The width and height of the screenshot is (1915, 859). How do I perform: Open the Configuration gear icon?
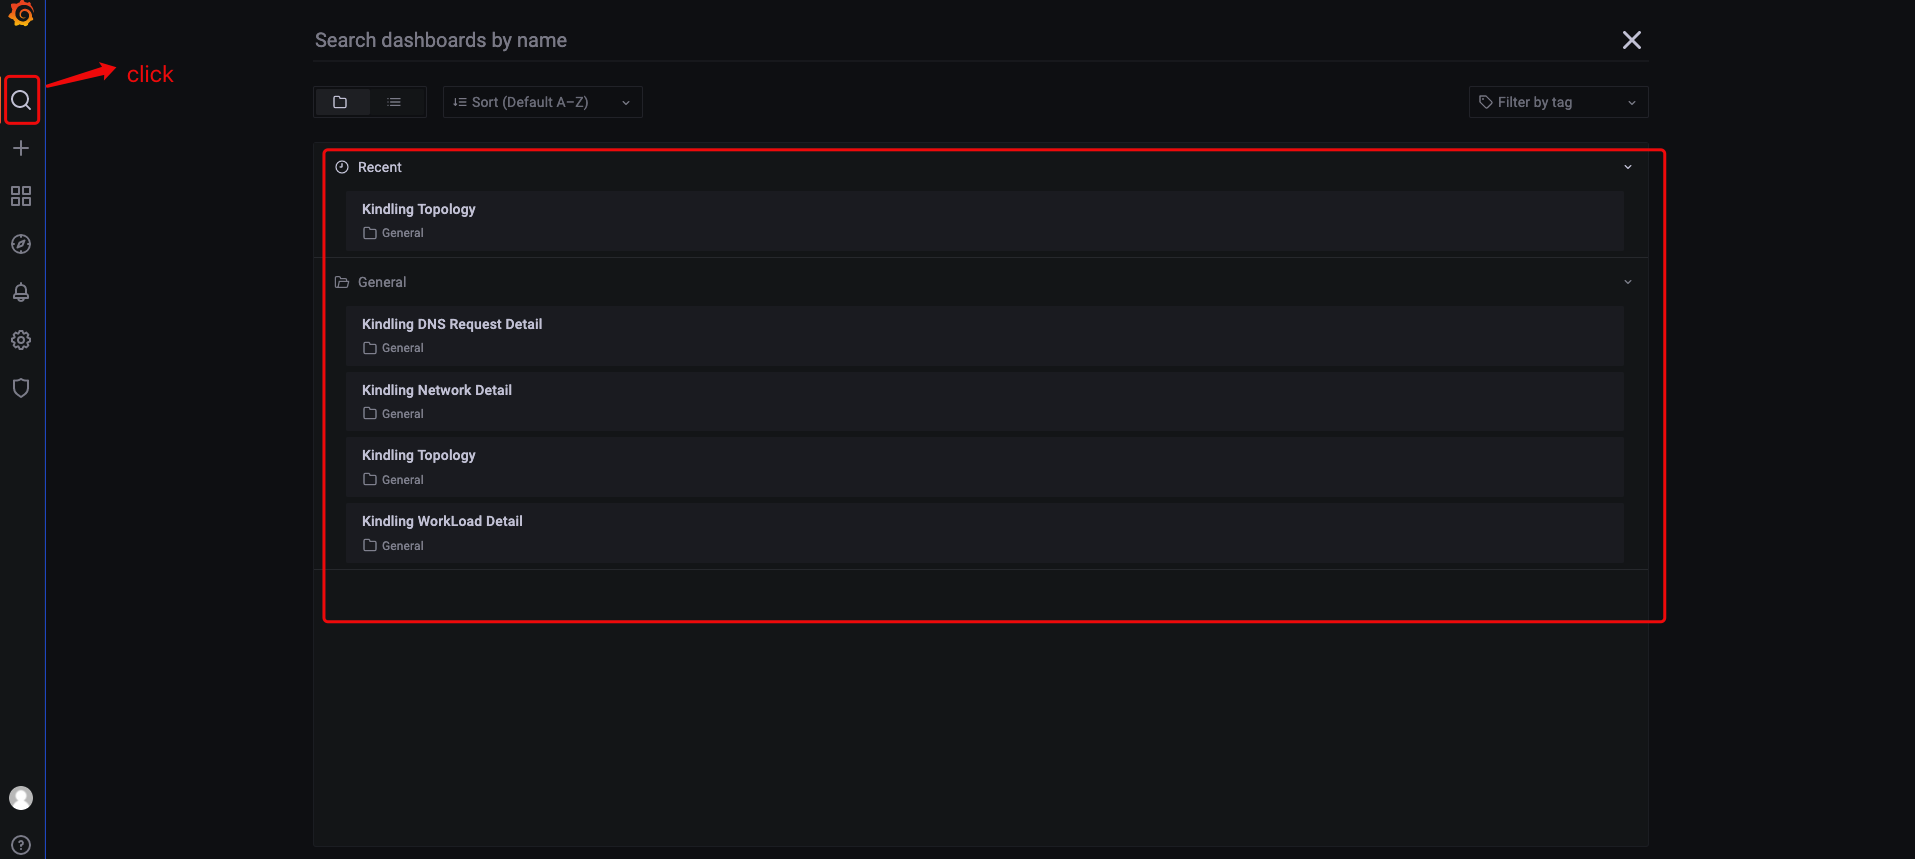21,340
